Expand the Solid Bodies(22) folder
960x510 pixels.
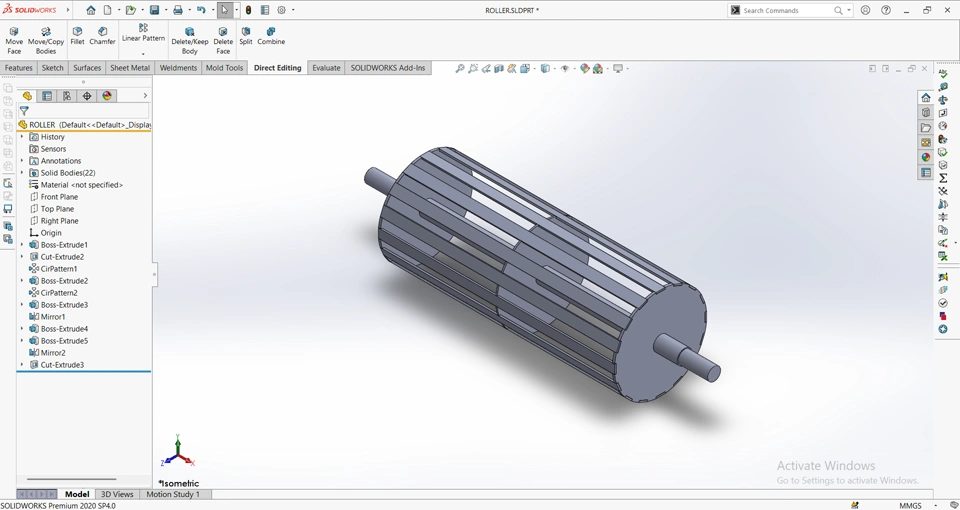[x=22, y=173]
